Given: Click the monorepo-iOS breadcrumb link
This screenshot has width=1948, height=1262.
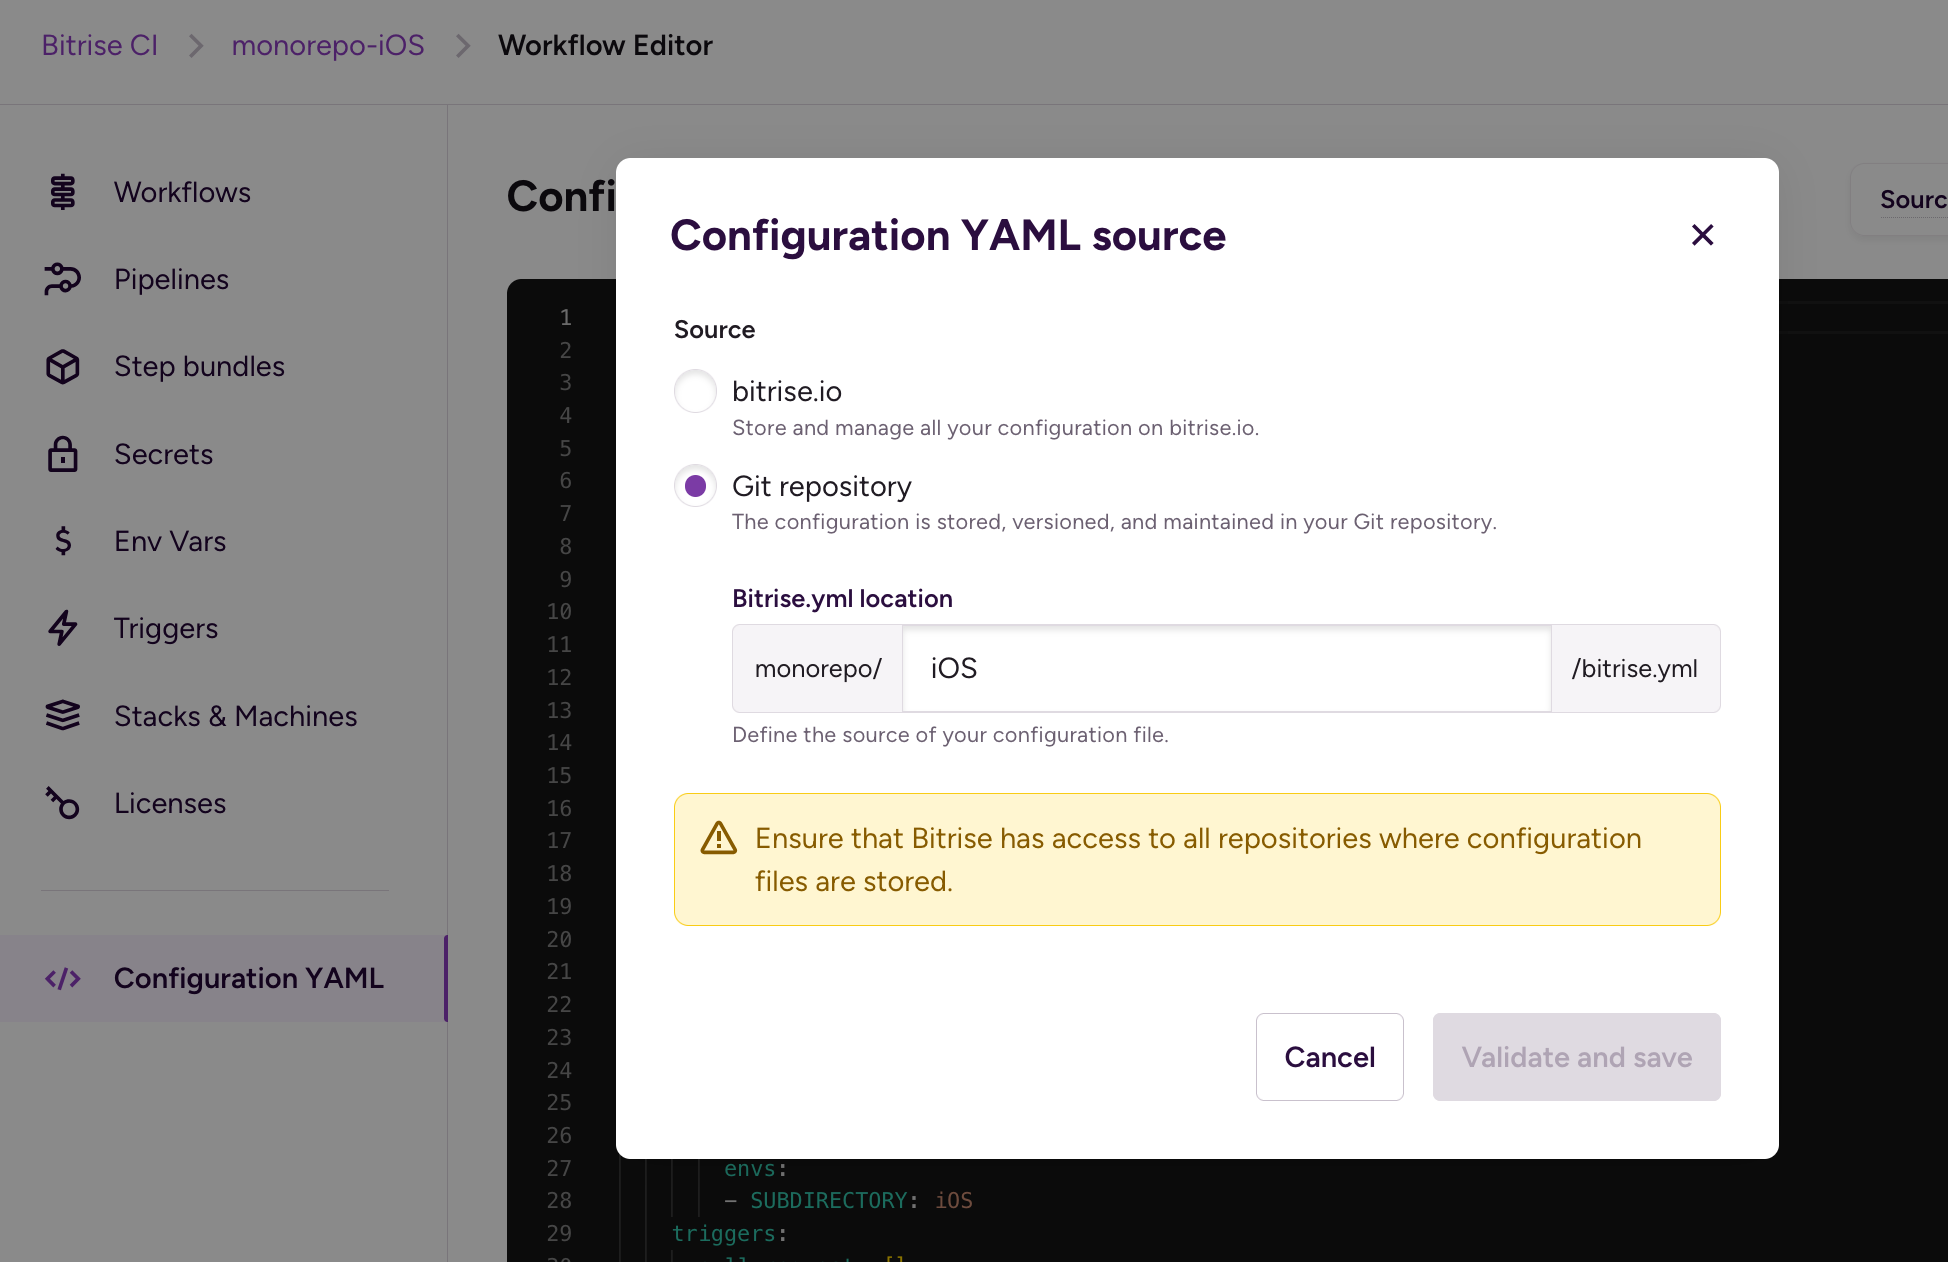Looking at the screenshot, I should tap(328, 45).
